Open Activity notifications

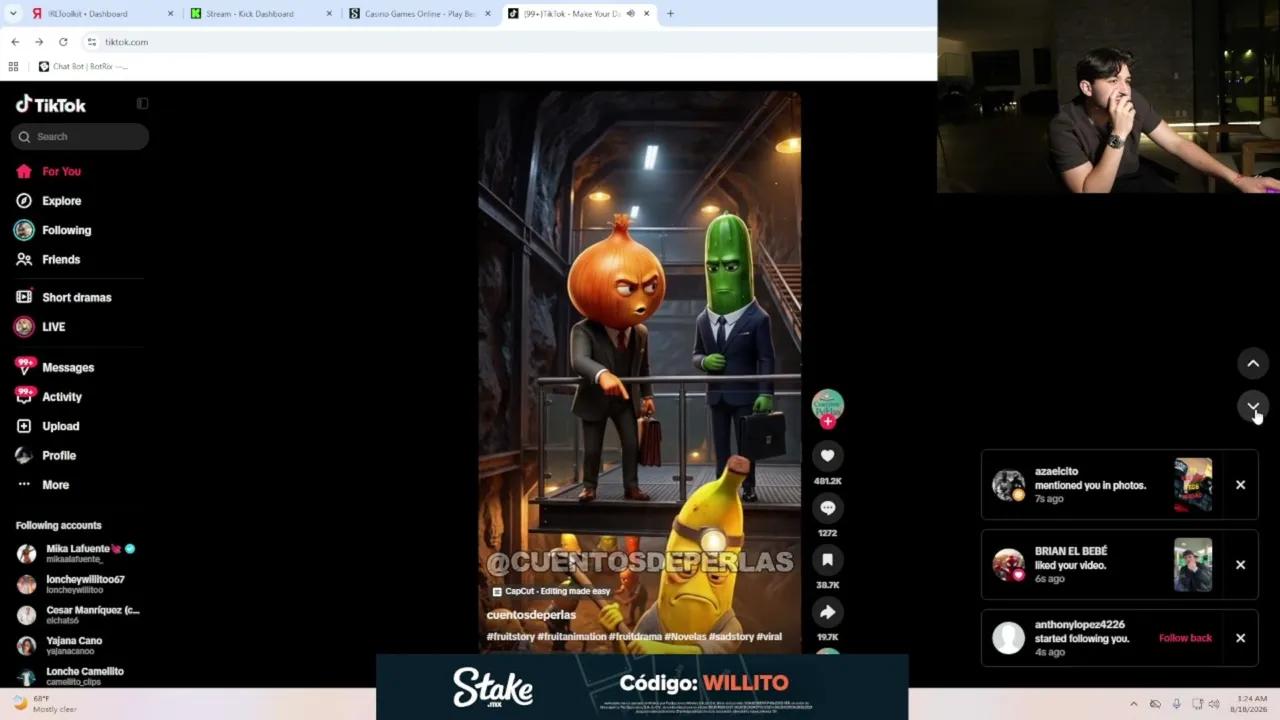49,397
